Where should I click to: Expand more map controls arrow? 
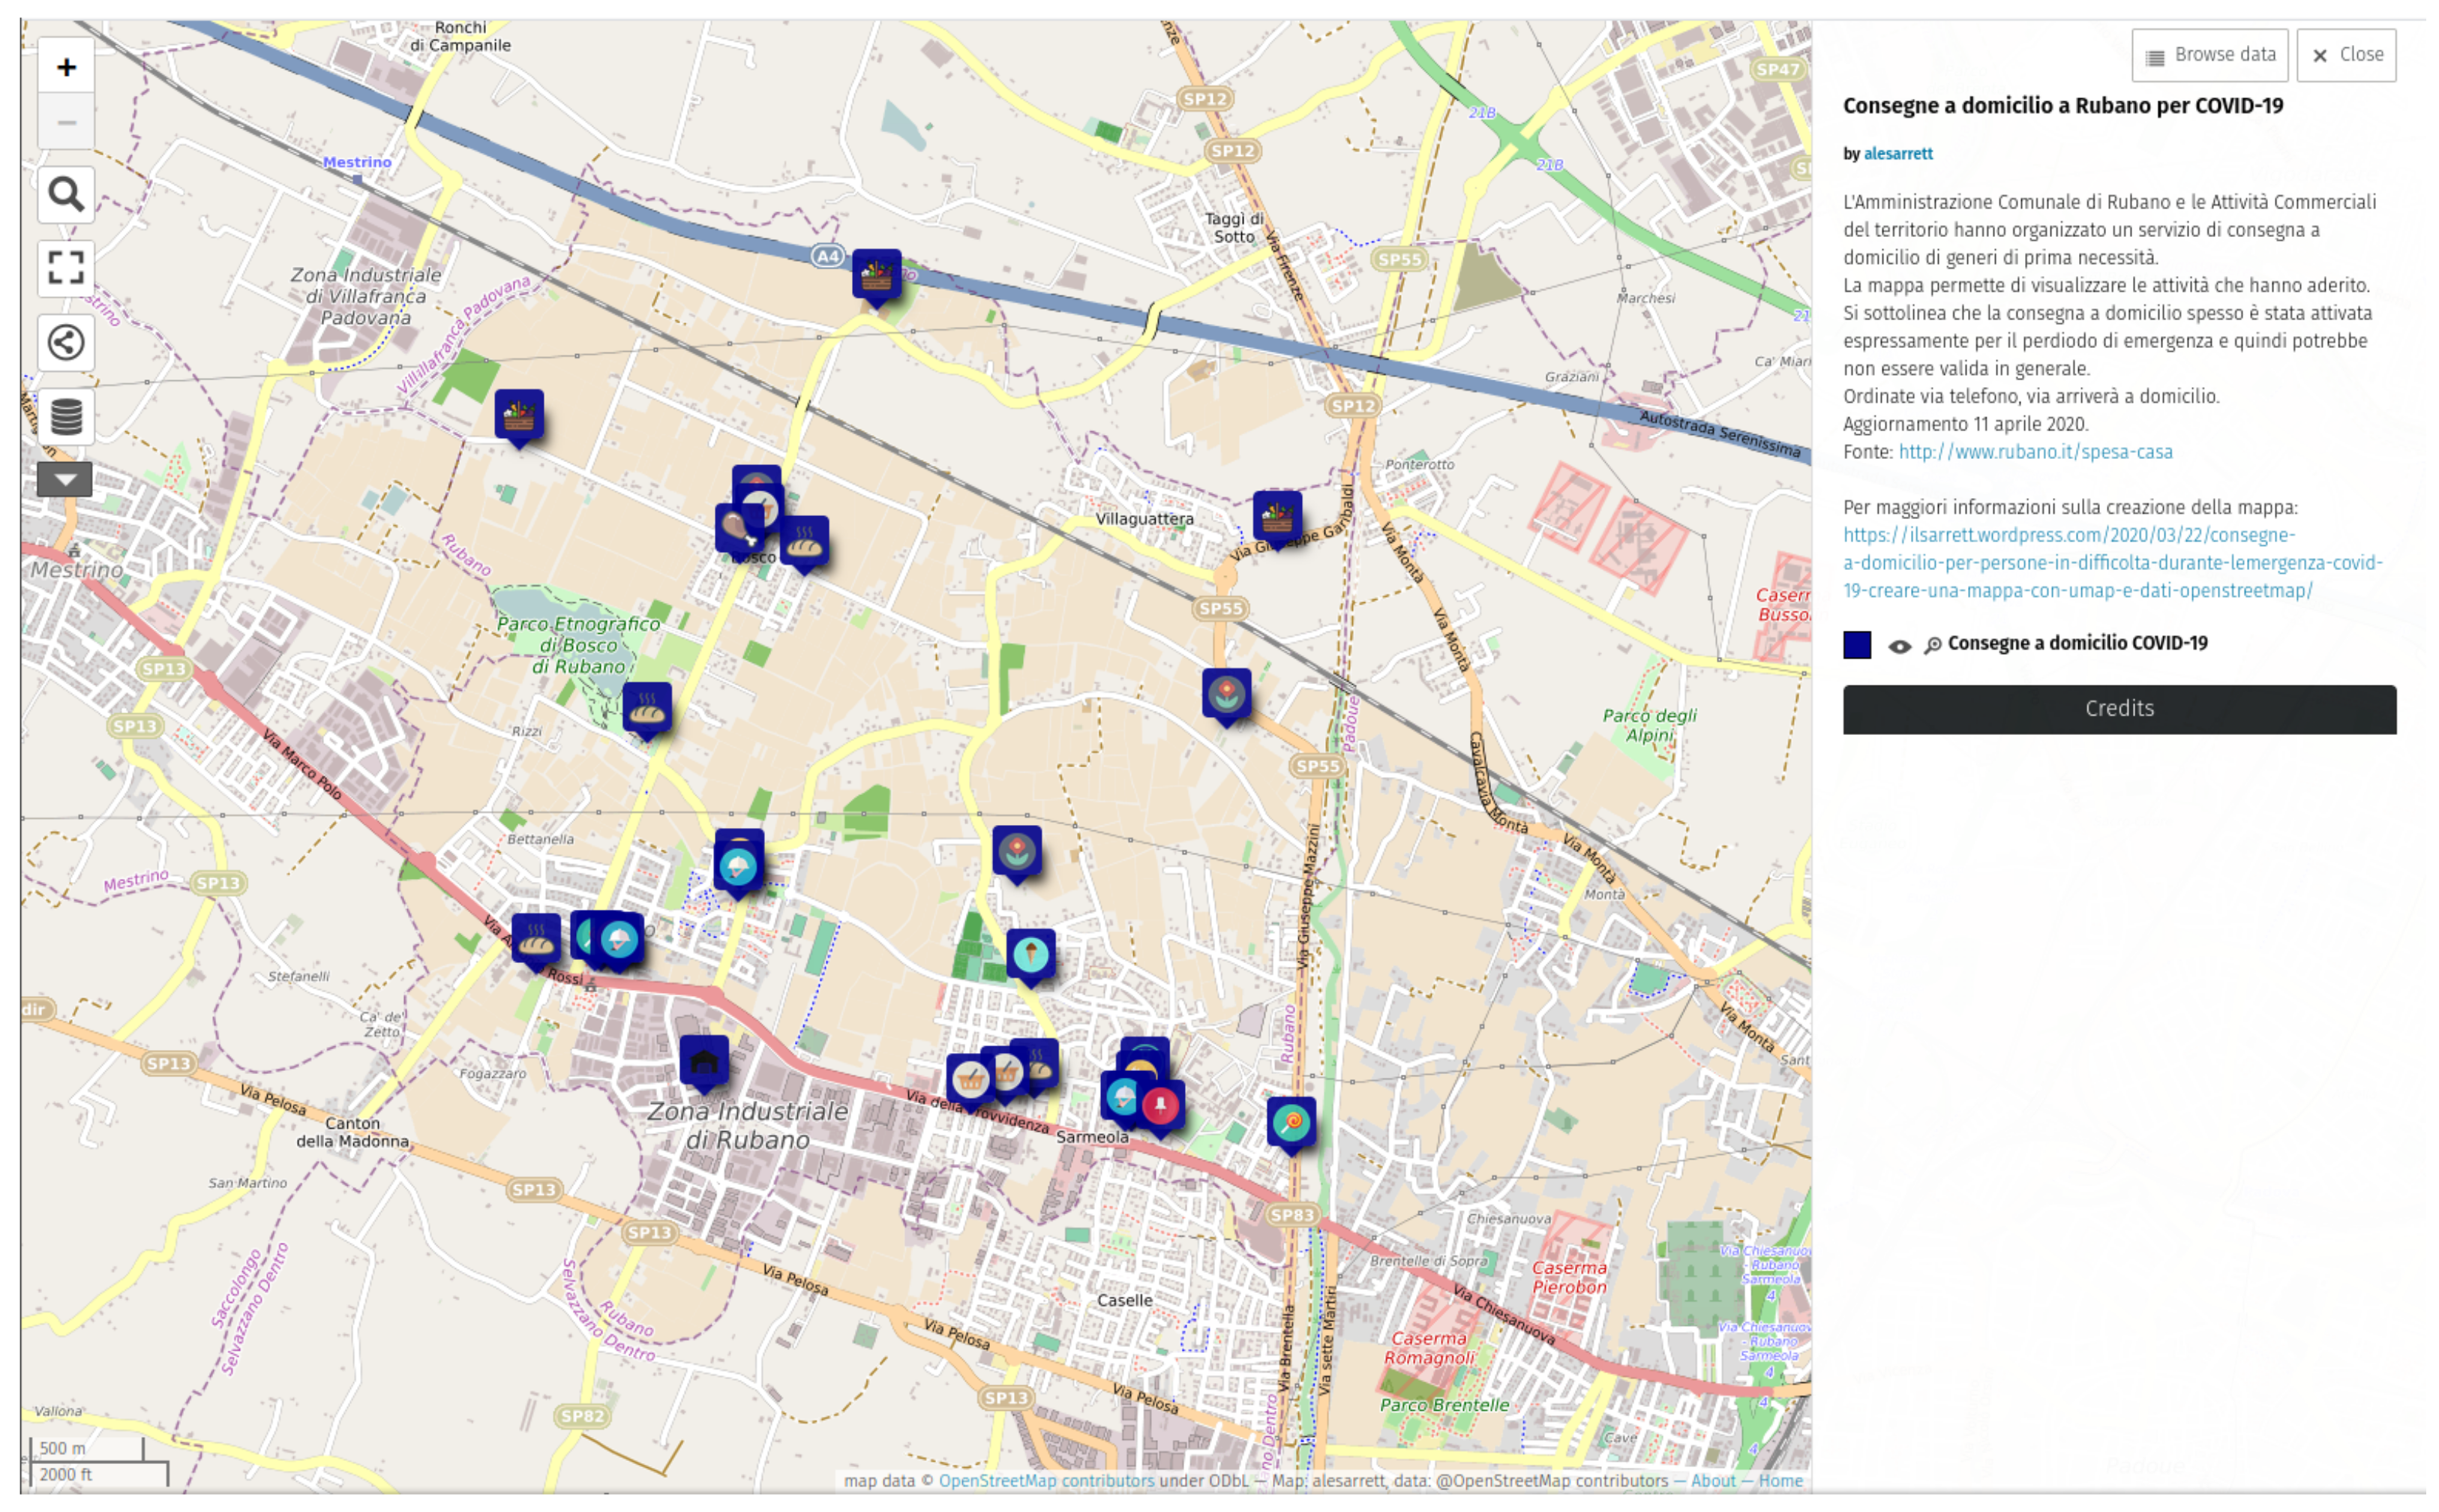(x=65, y=479)
